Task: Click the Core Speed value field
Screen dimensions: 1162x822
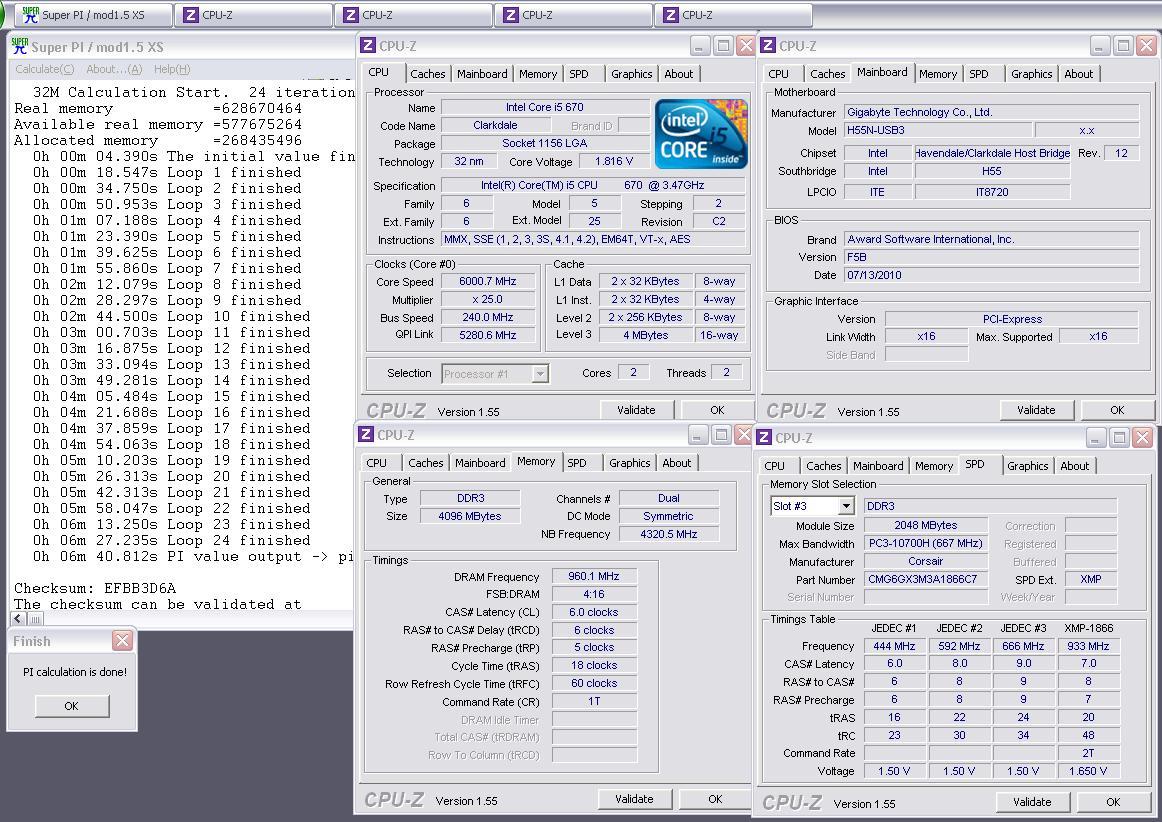Action: (487, 282)
